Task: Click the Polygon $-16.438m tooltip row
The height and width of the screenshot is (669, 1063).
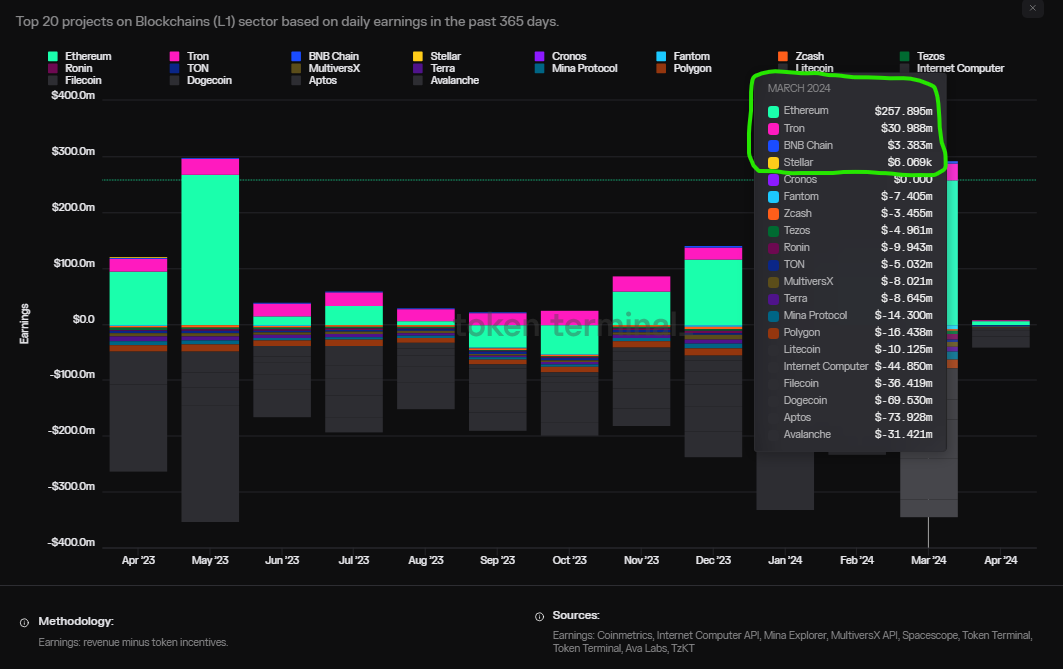Action: pyautogui.click(x=850, y=333)
